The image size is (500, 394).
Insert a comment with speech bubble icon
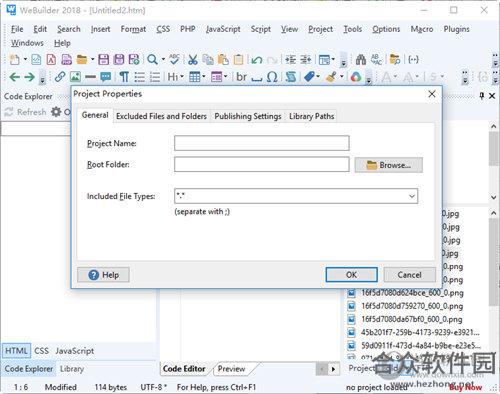click(x=106, y=77)
